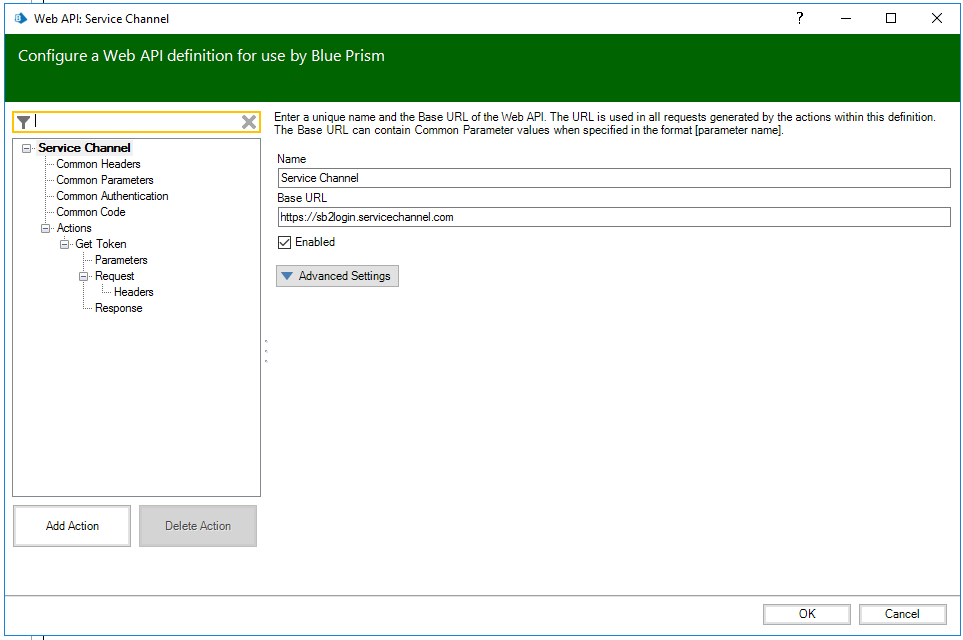Image resolution: width=963 pixels, height=640 pixels.
Task: Collapse the Actions tree node
Action: point(46,228)
